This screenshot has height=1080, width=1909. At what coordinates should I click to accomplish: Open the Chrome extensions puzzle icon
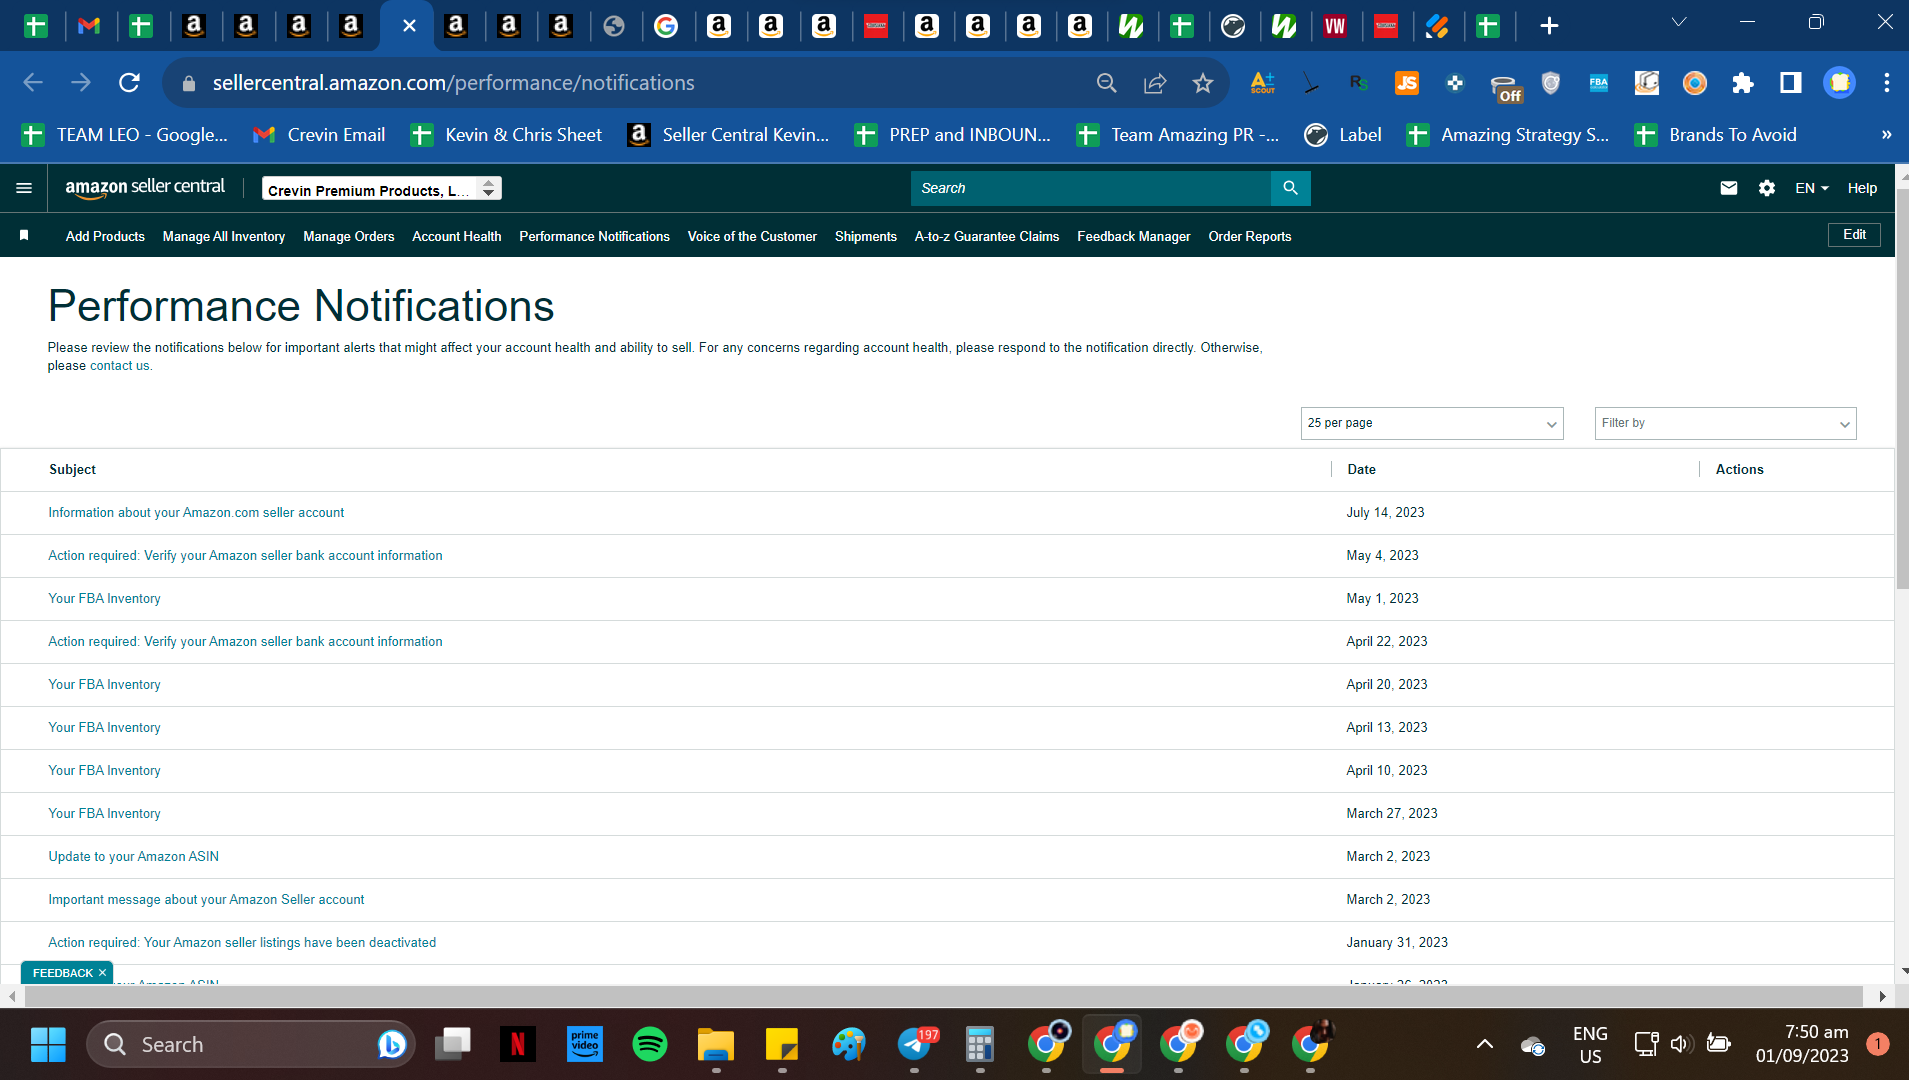[1743, 83]
